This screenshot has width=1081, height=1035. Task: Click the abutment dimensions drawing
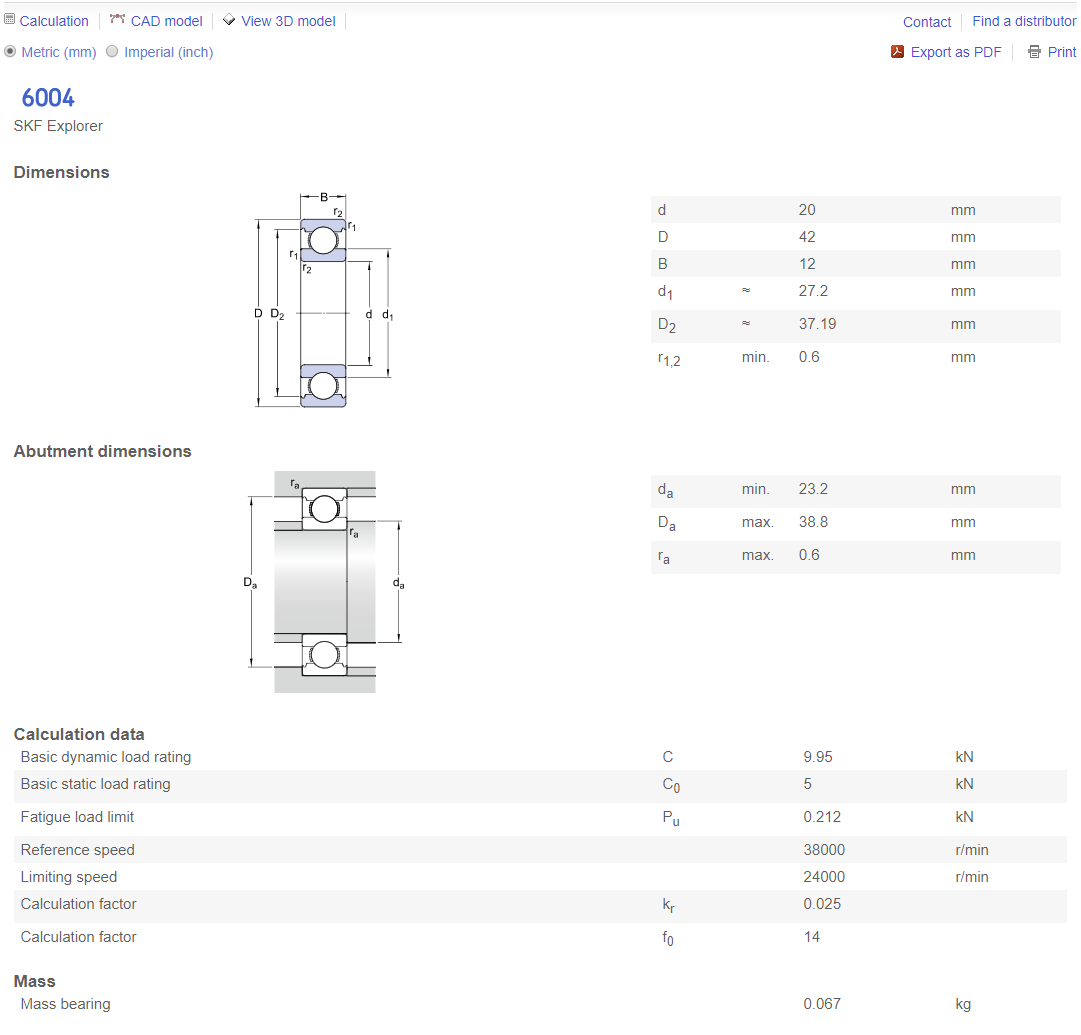point(325,582)
